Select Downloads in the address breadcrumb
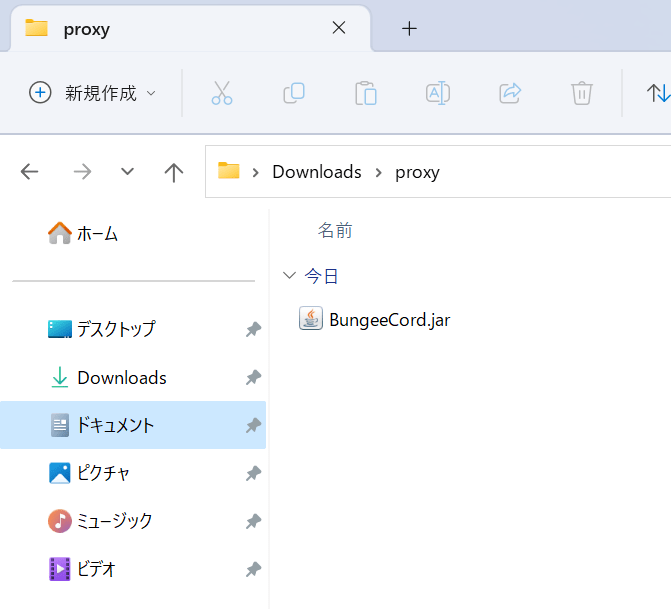Viewport: 671px width, 609px height. point(317,172)
